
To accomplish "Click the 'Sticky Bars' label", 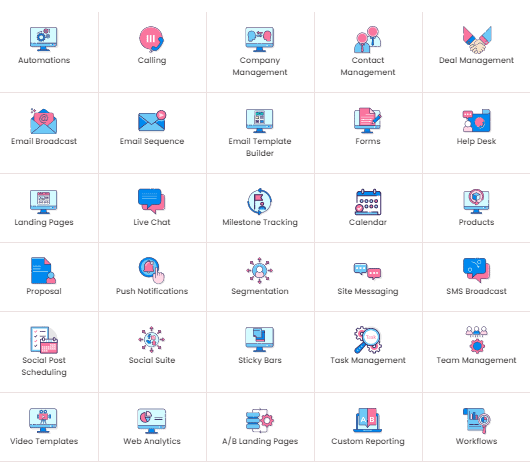I will tap(260, 361).
